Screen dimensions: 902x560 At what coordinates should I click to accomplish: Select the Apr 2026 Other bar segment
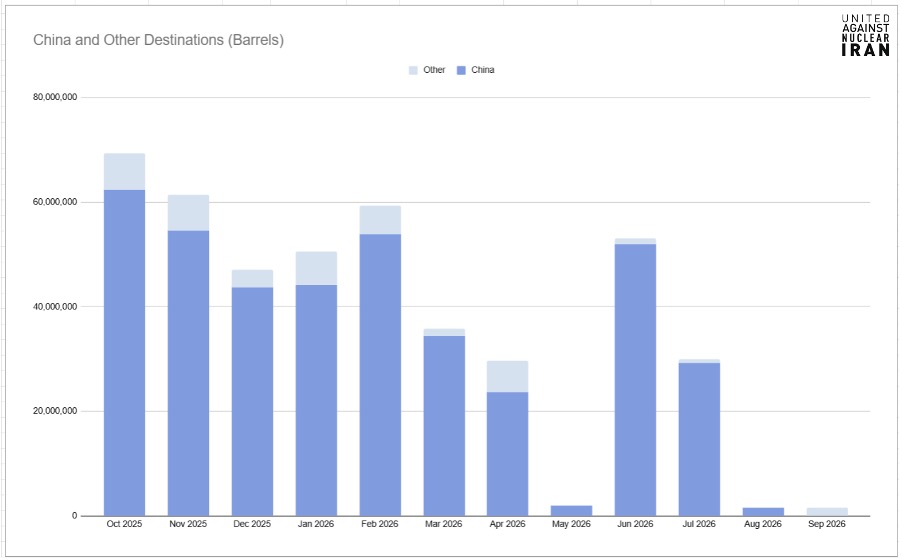[507, 377]
